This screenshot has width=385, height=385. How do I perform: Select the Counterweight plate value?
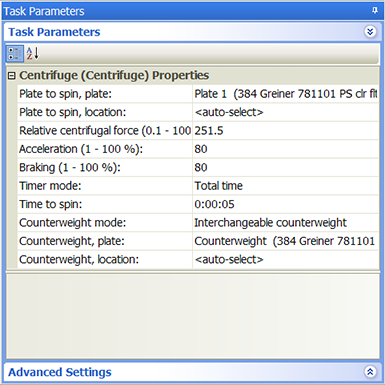pos(286,241)
